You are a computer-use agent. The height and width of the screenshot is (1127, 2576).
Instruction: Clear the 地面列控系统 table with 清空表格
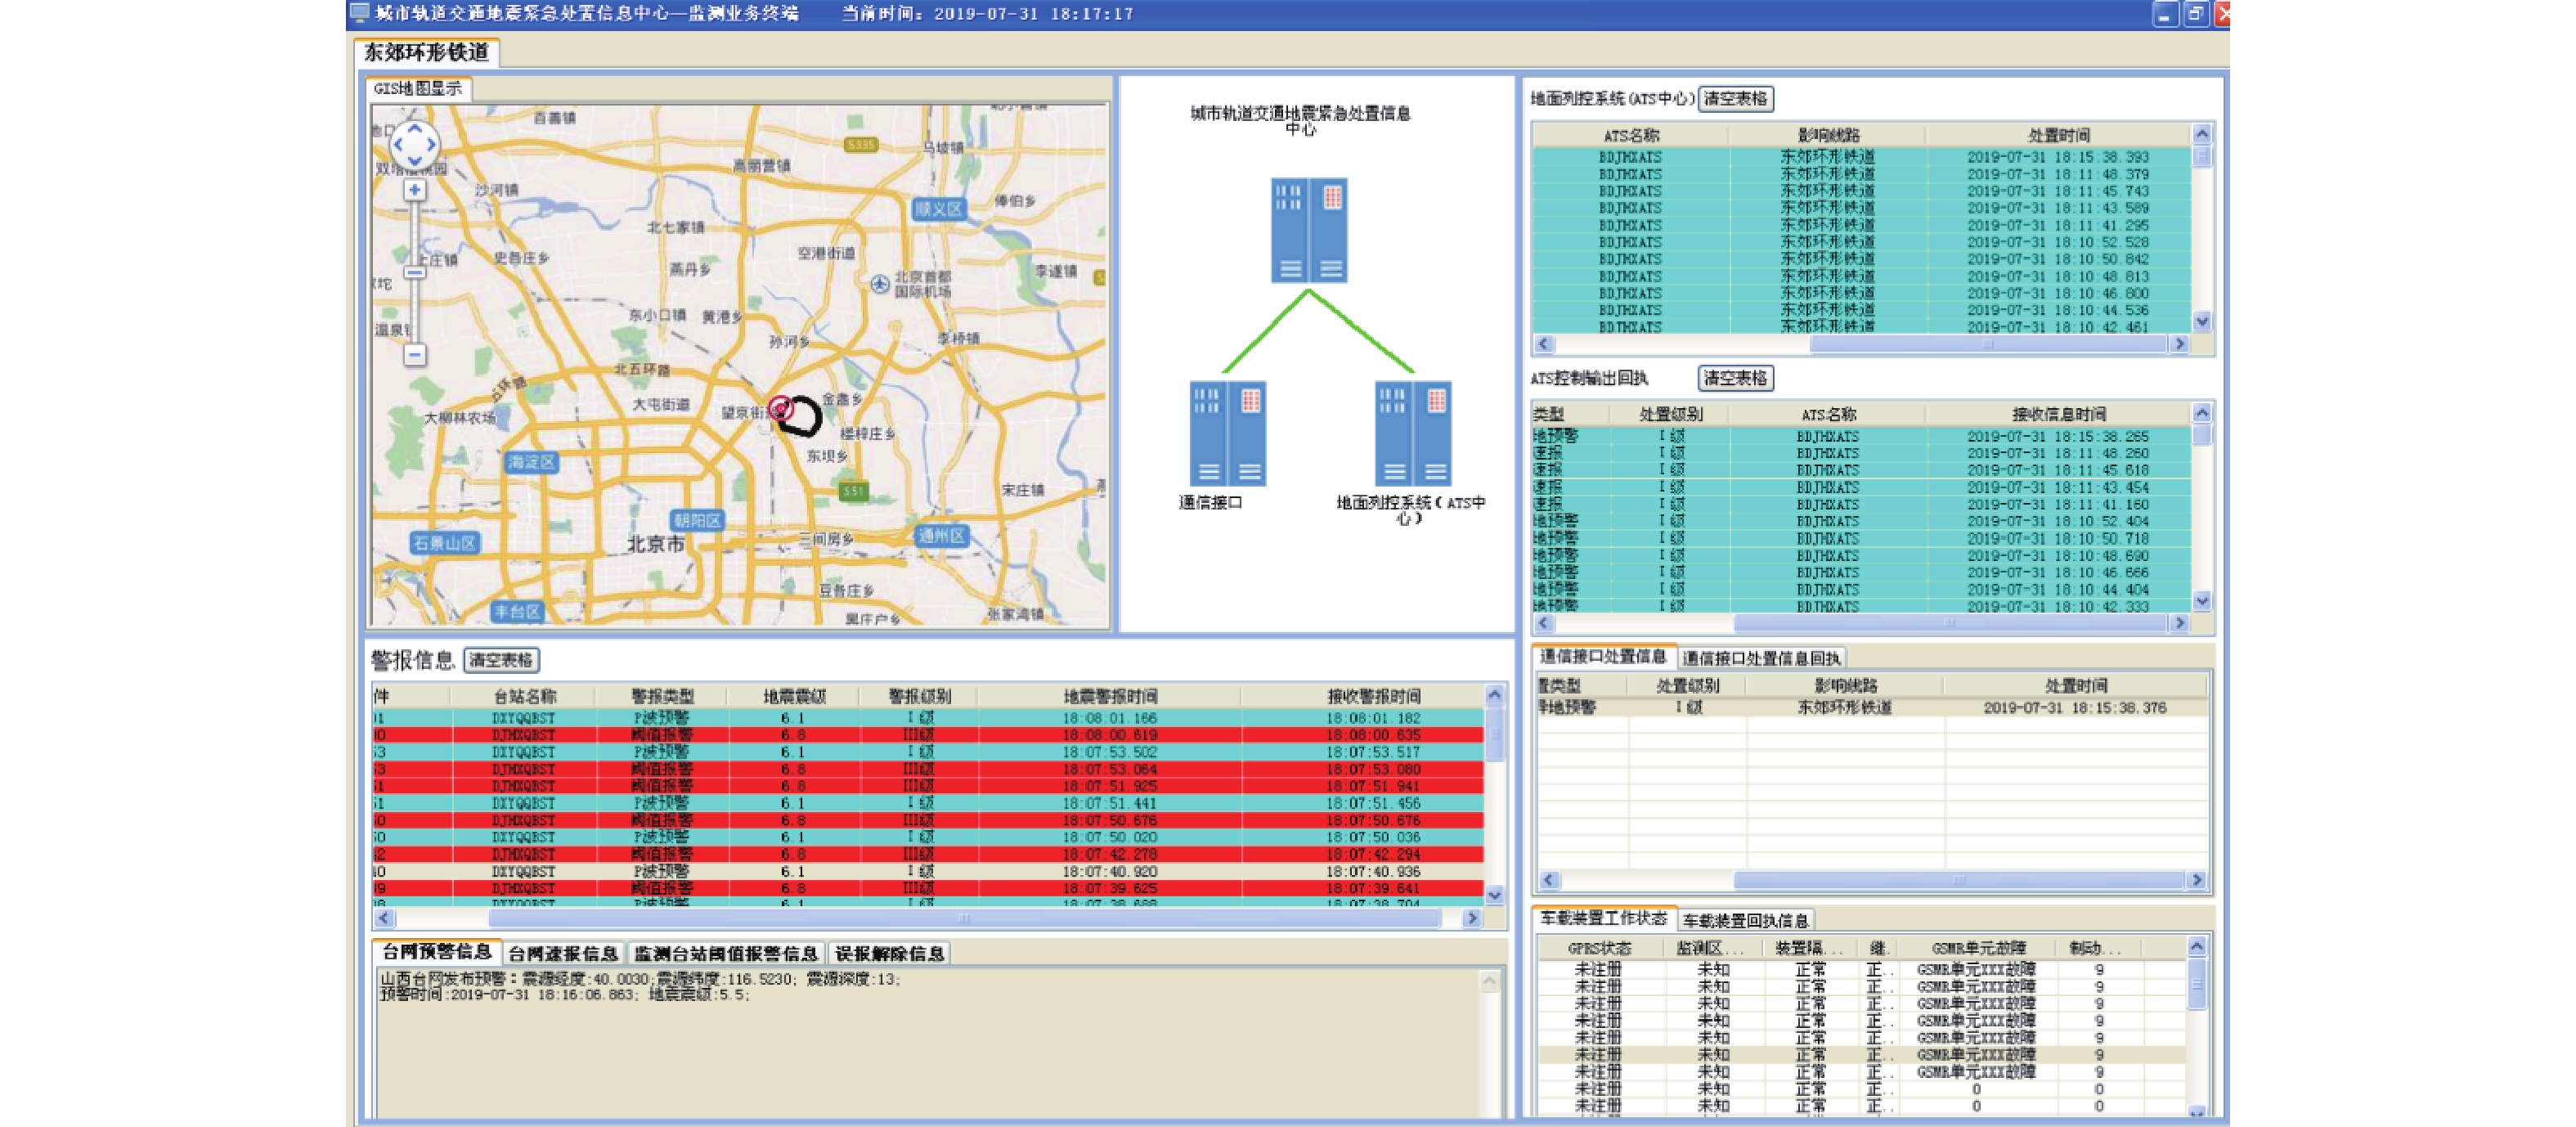(x=1735, y=99)
